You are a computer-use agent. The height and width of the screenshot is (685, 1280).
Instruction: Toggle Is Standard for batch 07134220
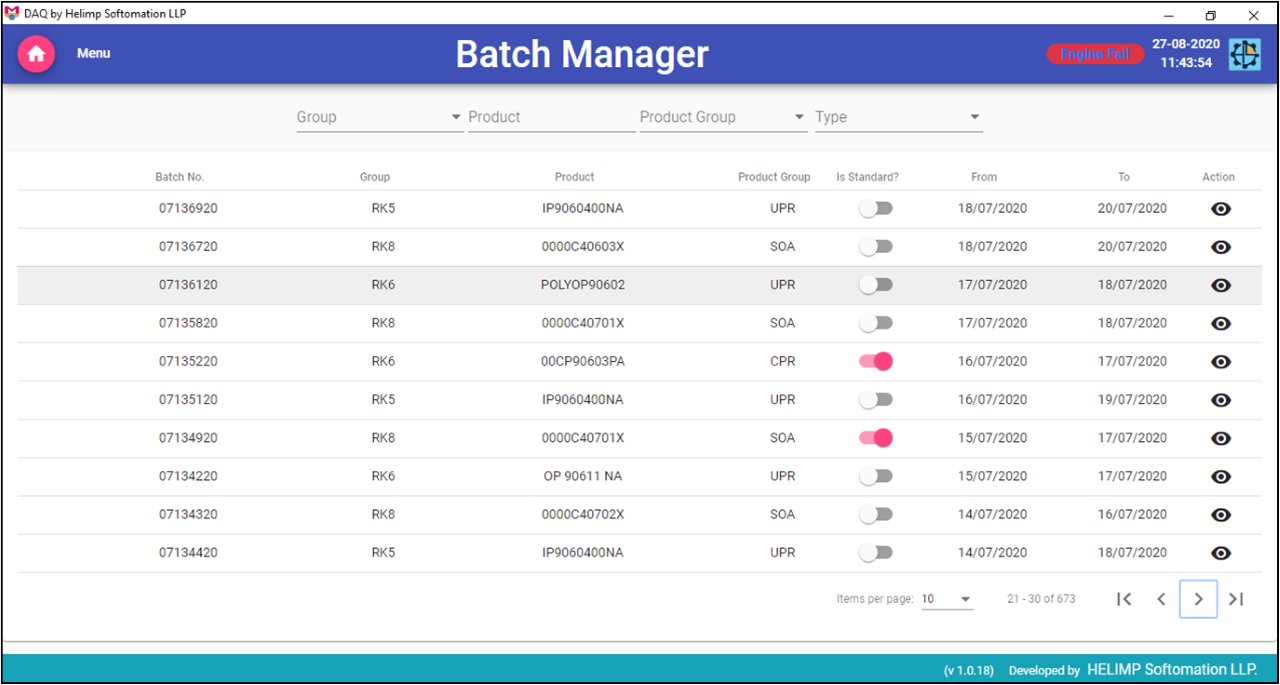coord(875,476)
